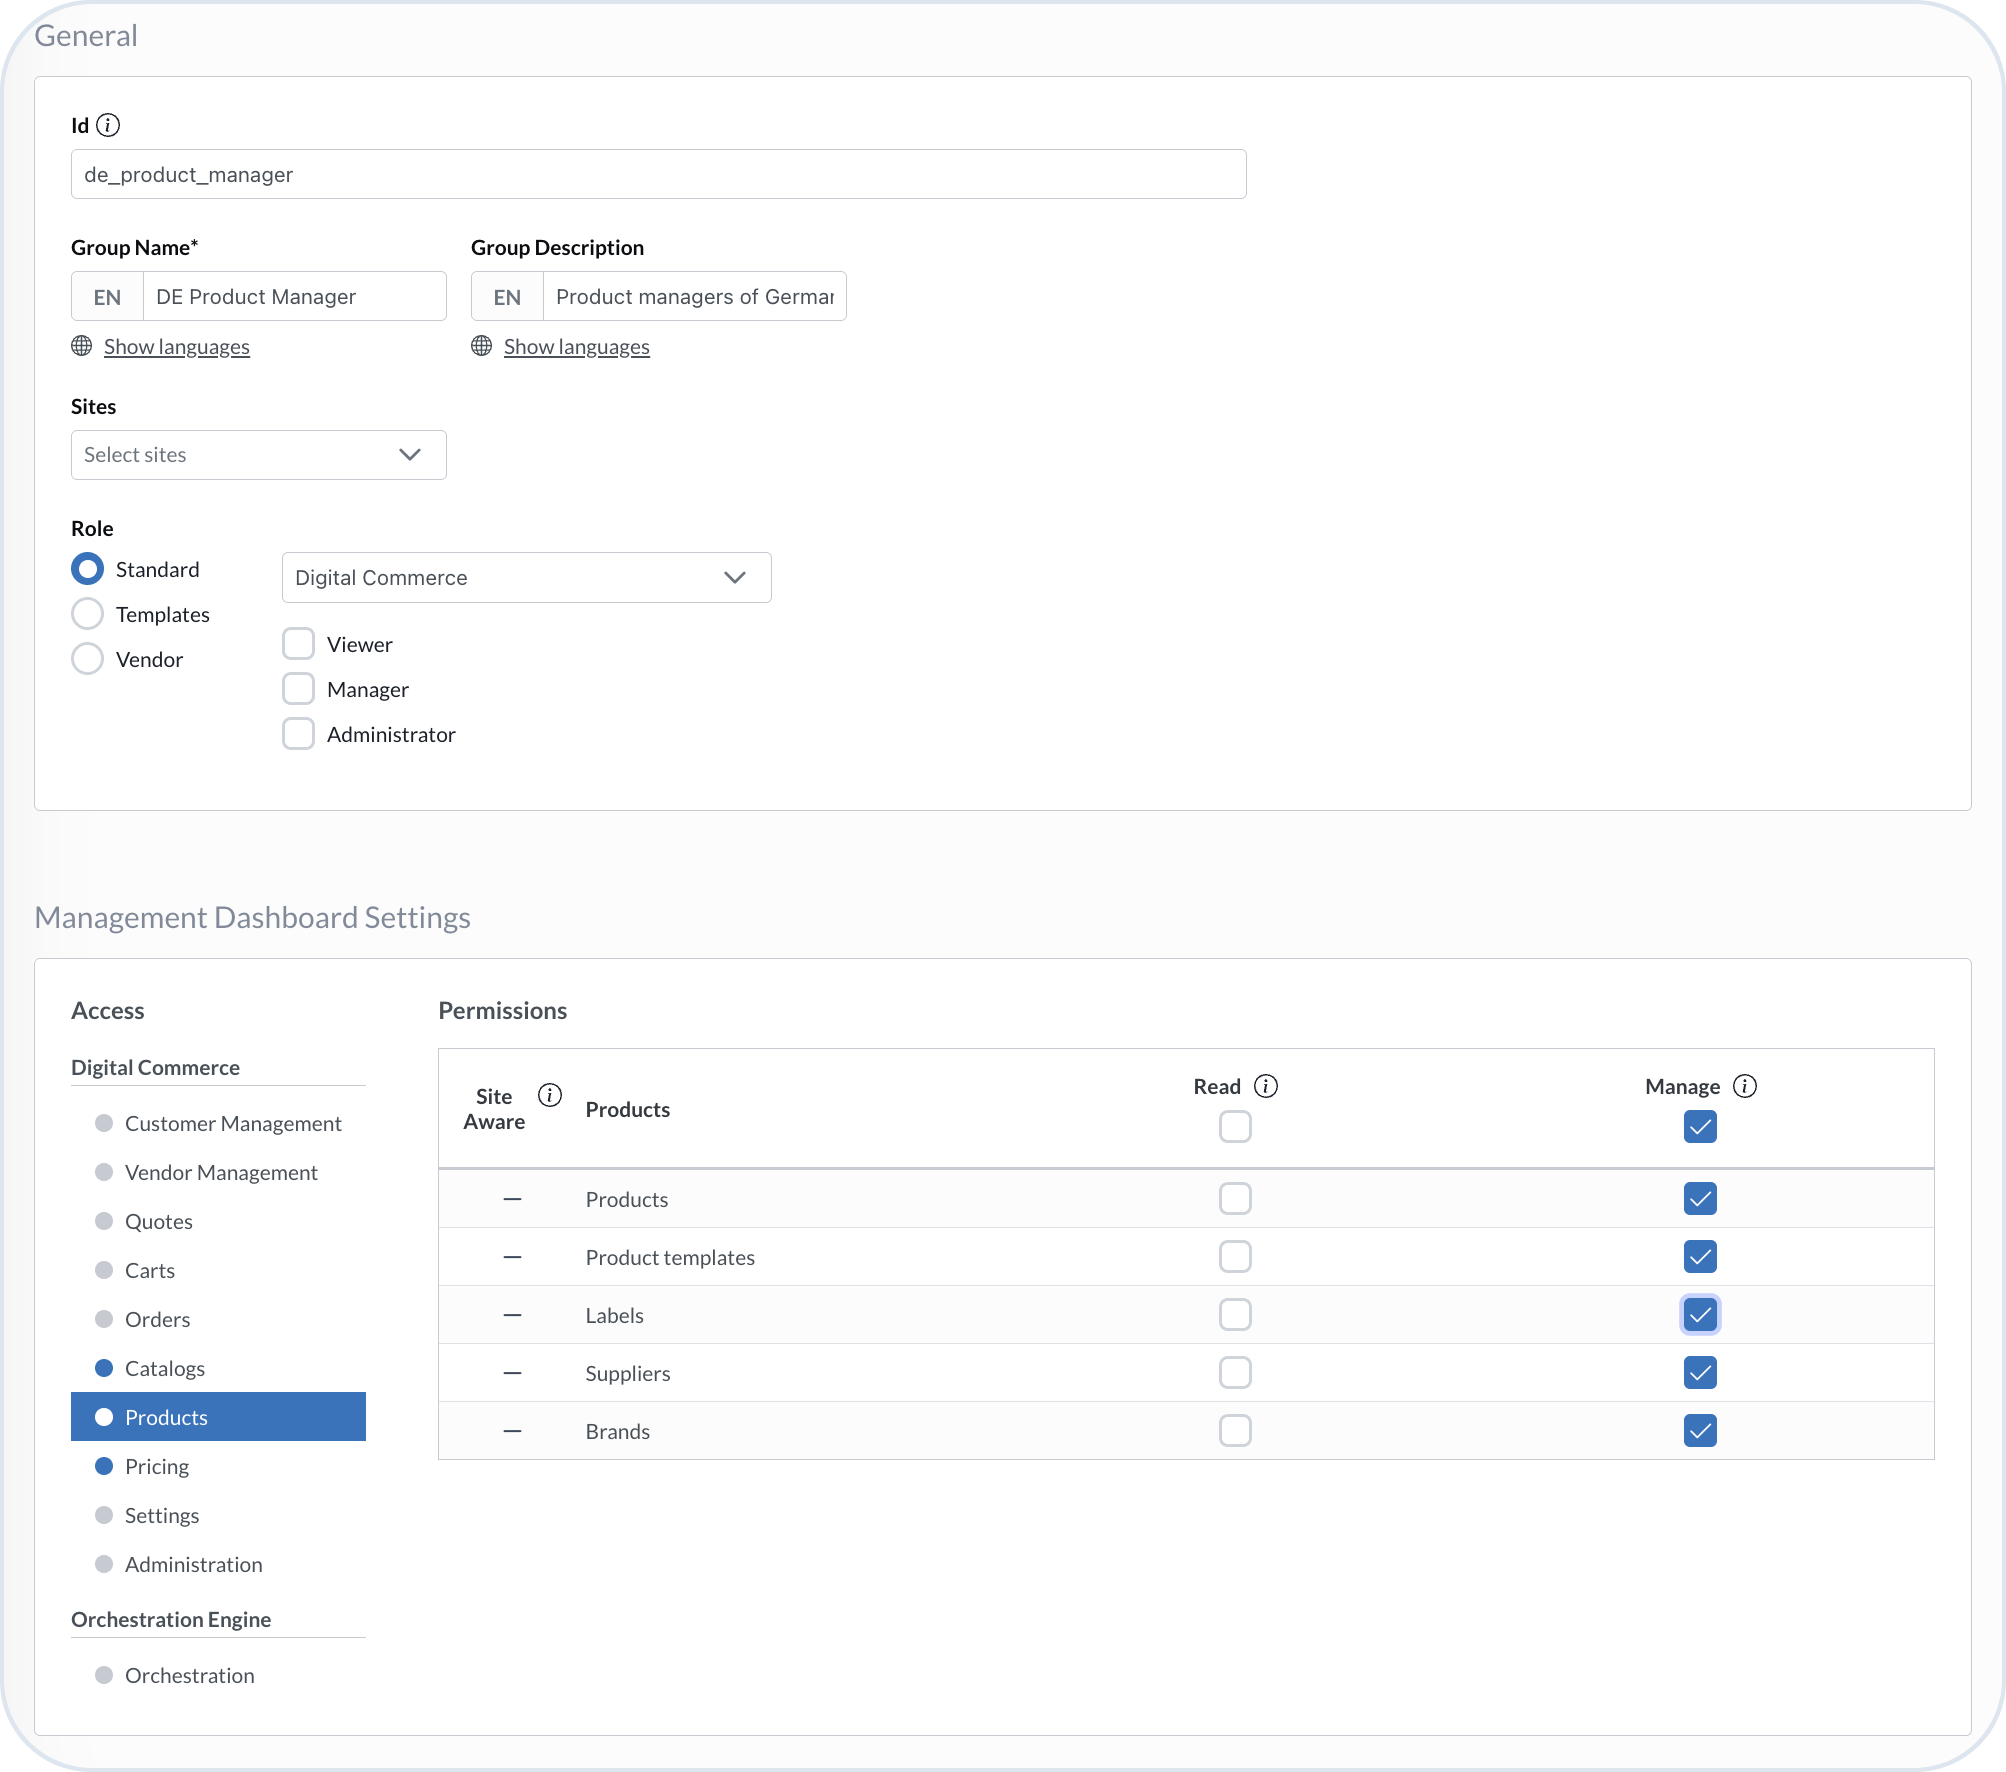
Task: Click Show languages under Group Description
Action: pos(577,347)
